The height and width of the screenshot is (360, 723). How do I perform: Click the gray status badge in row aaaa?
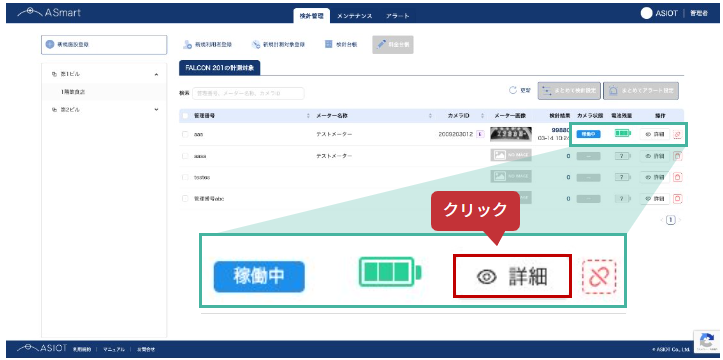(x=588, y=156)
